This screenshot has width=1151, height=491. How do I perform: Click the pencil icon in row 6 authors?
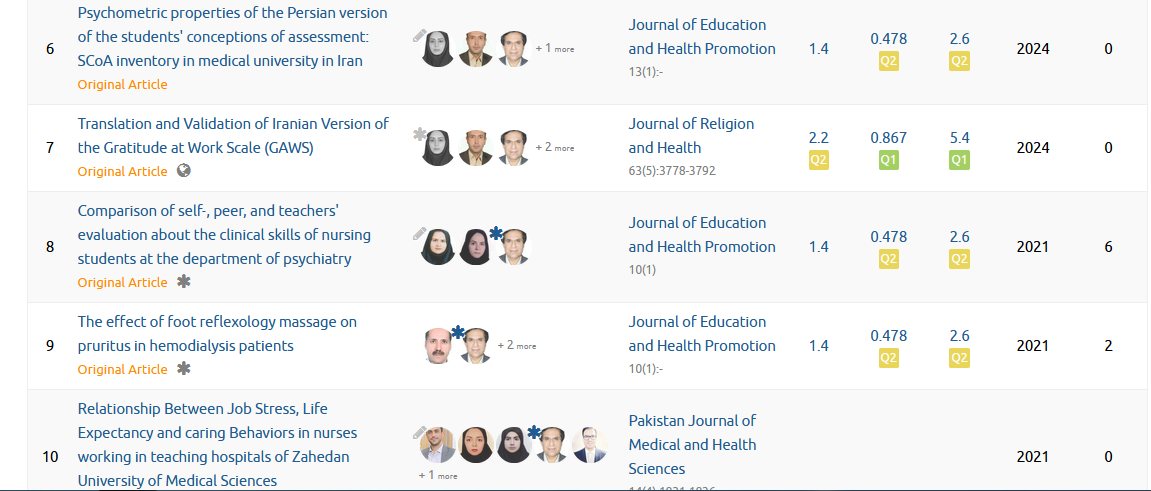pos(419,35)
